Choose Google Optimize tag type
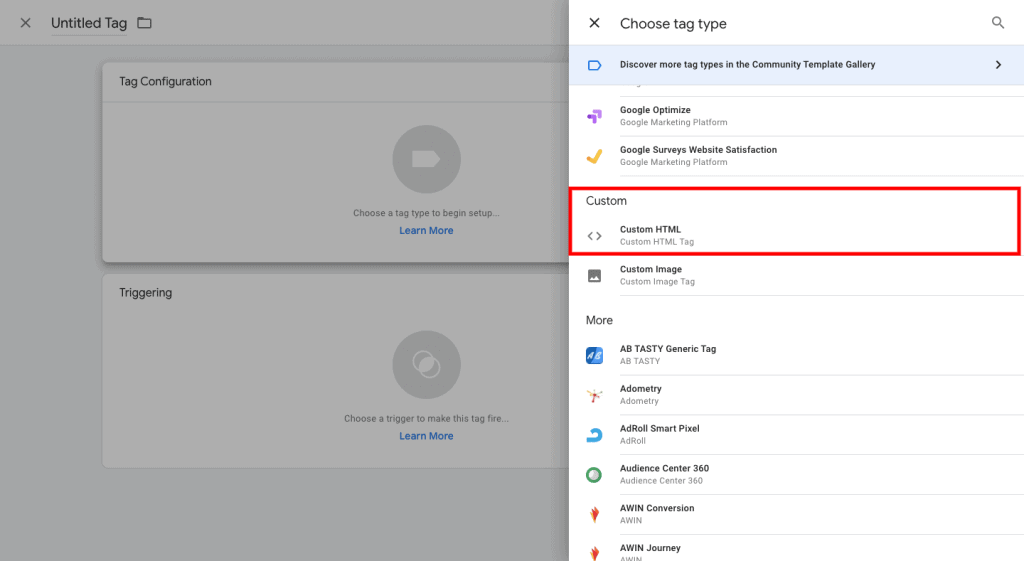Screen dimensions: 1024x561 pyautogui.click(x=796, y=116)
